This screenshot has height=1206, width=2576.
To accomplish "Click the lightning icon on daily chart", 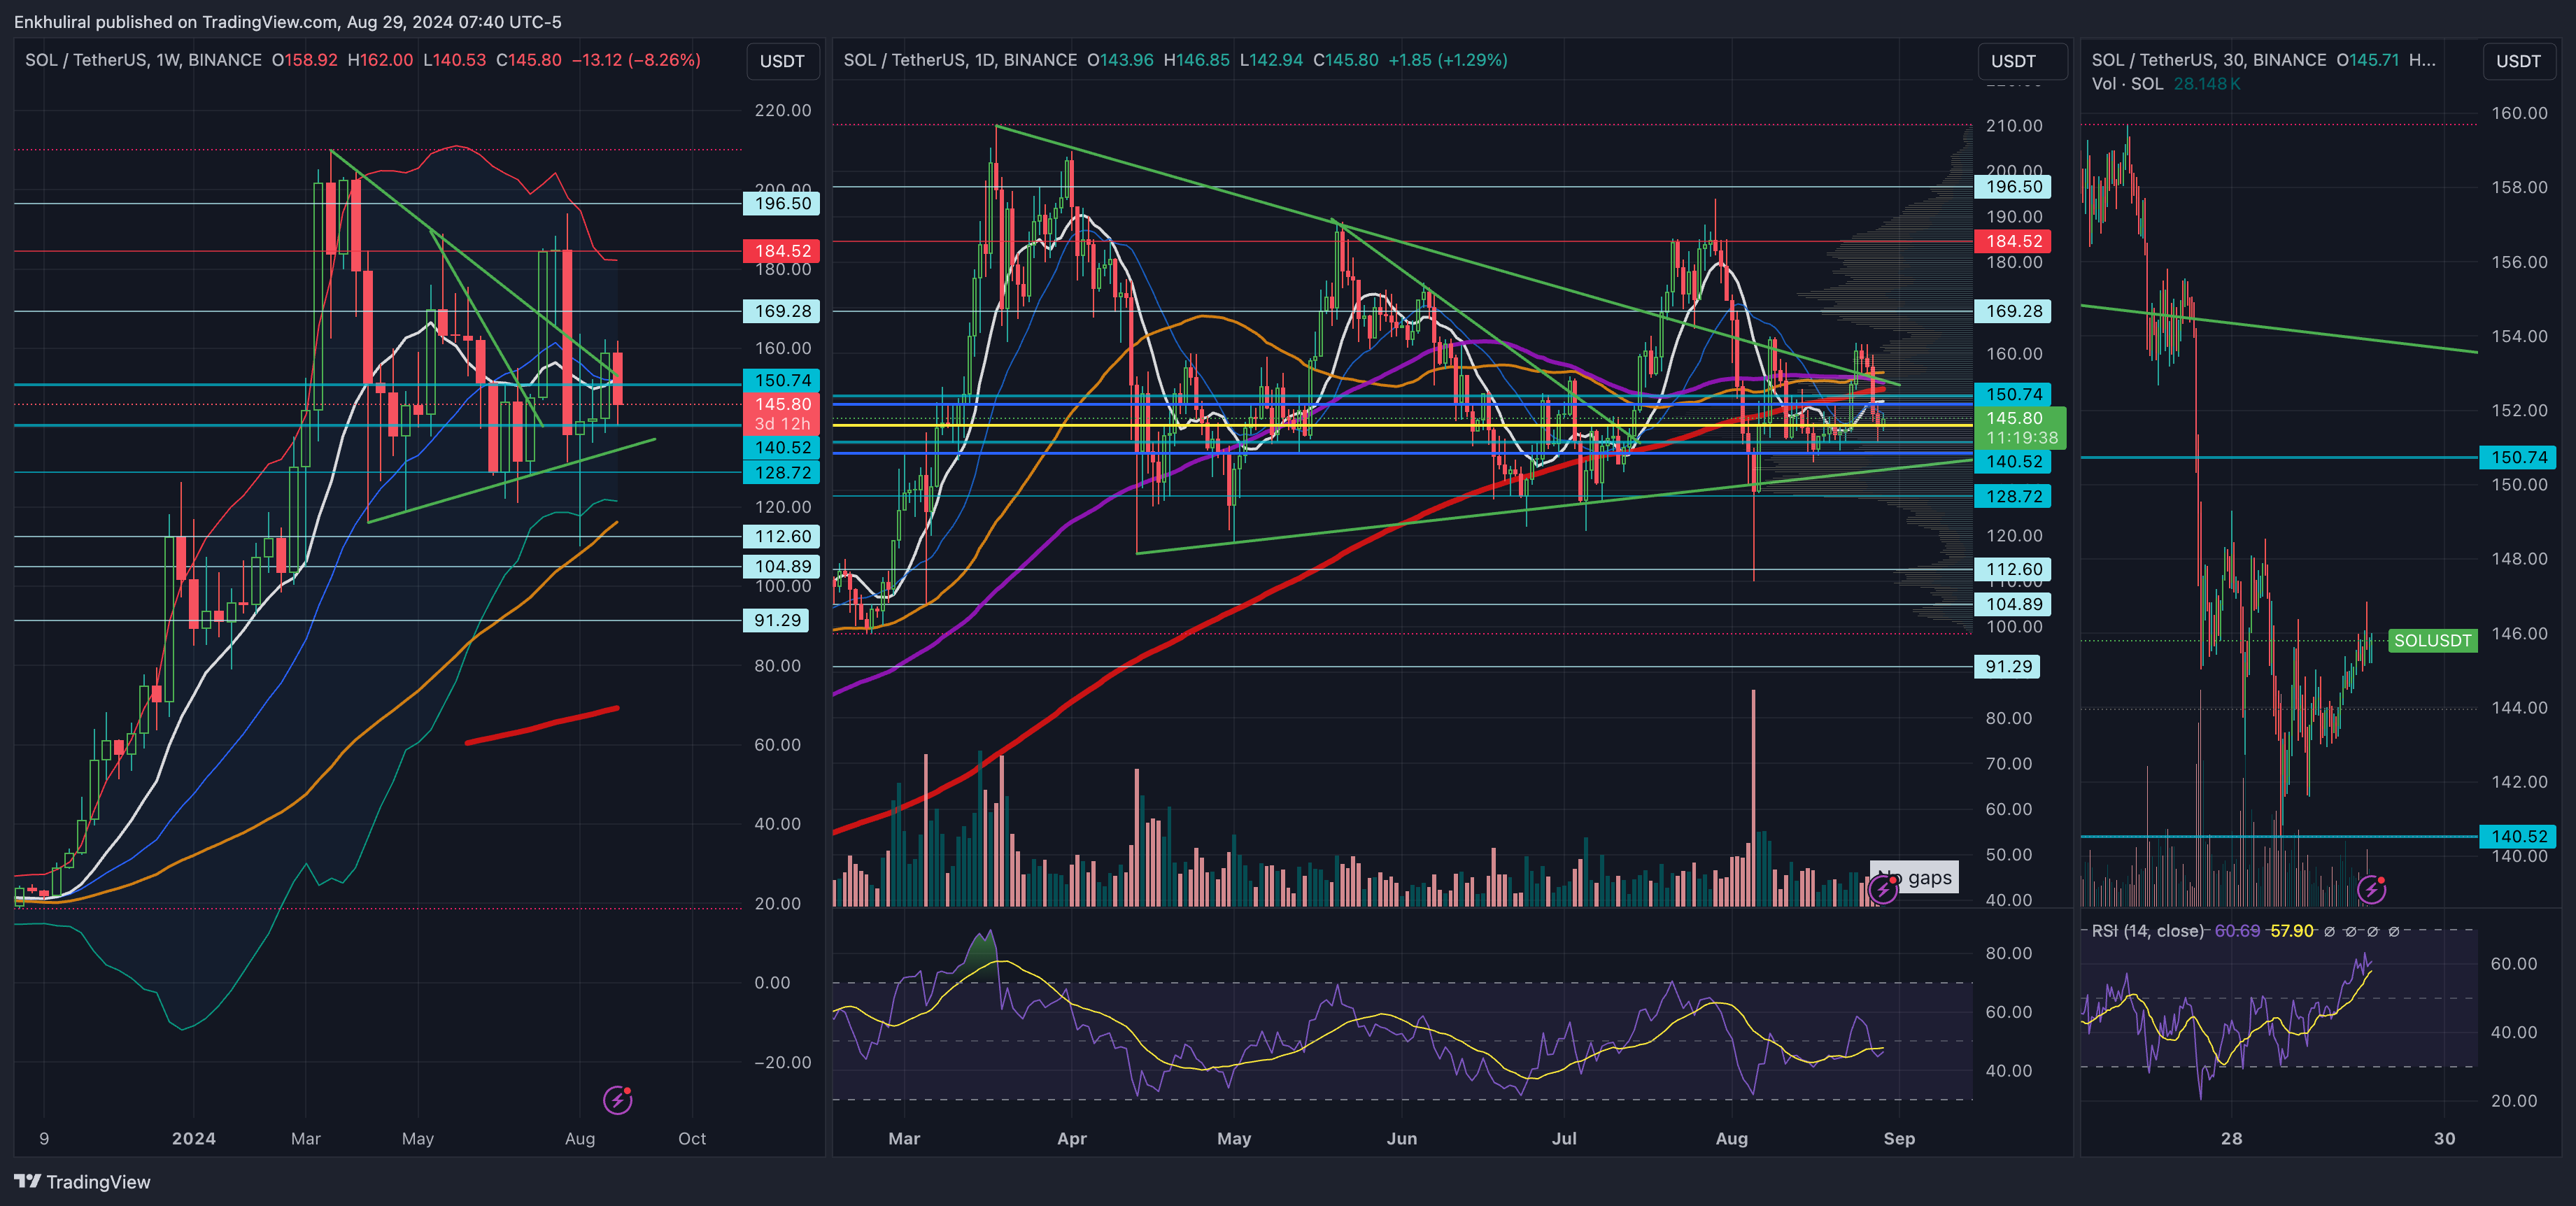I will (1882, 889).
